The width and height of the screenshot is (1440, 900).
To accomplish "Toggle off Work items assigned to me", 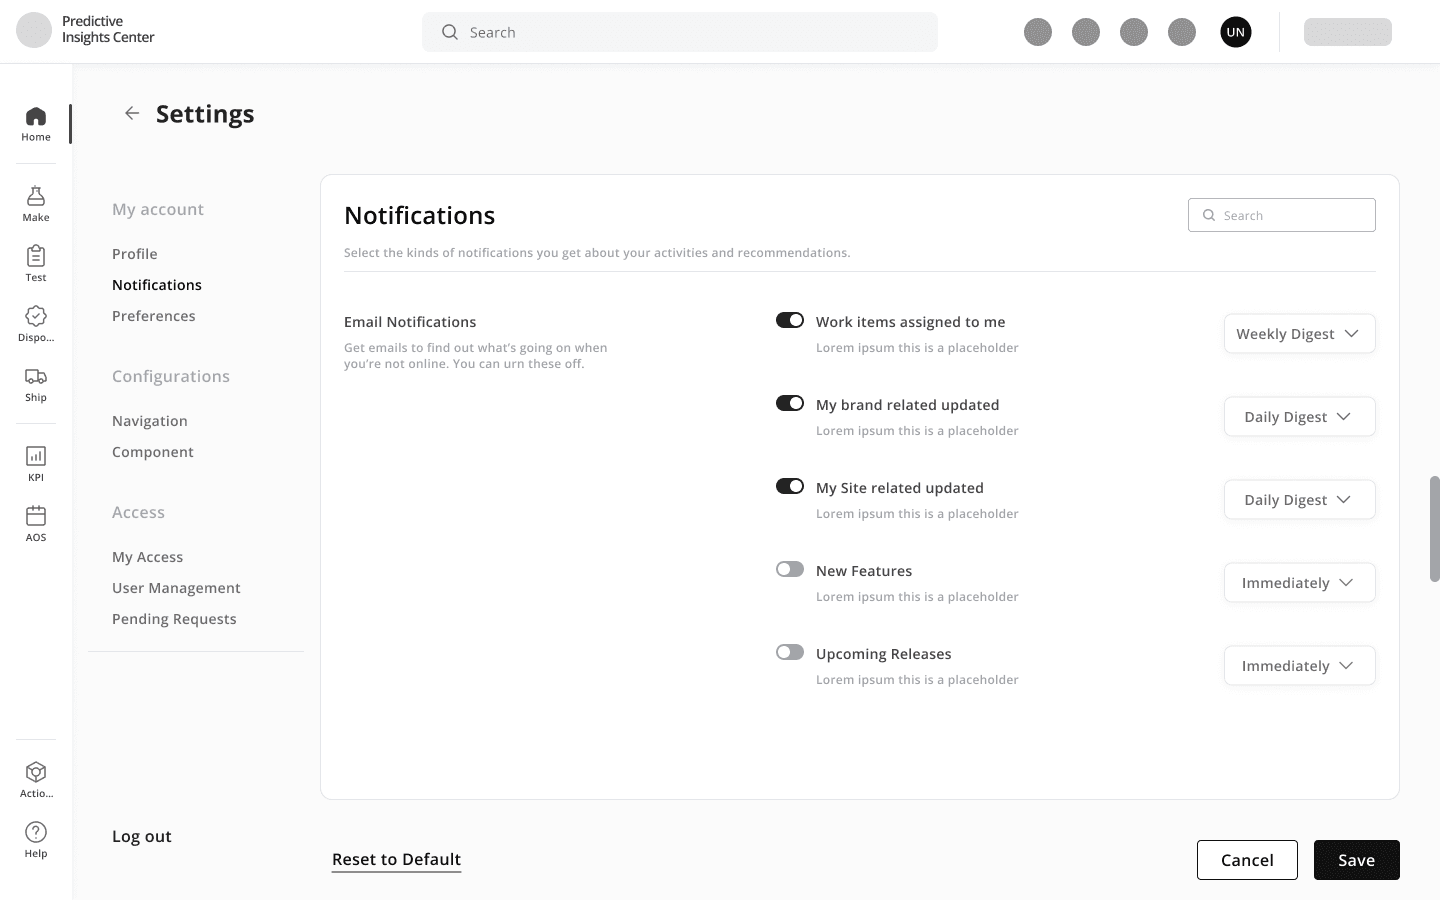I will pos(790,320).
